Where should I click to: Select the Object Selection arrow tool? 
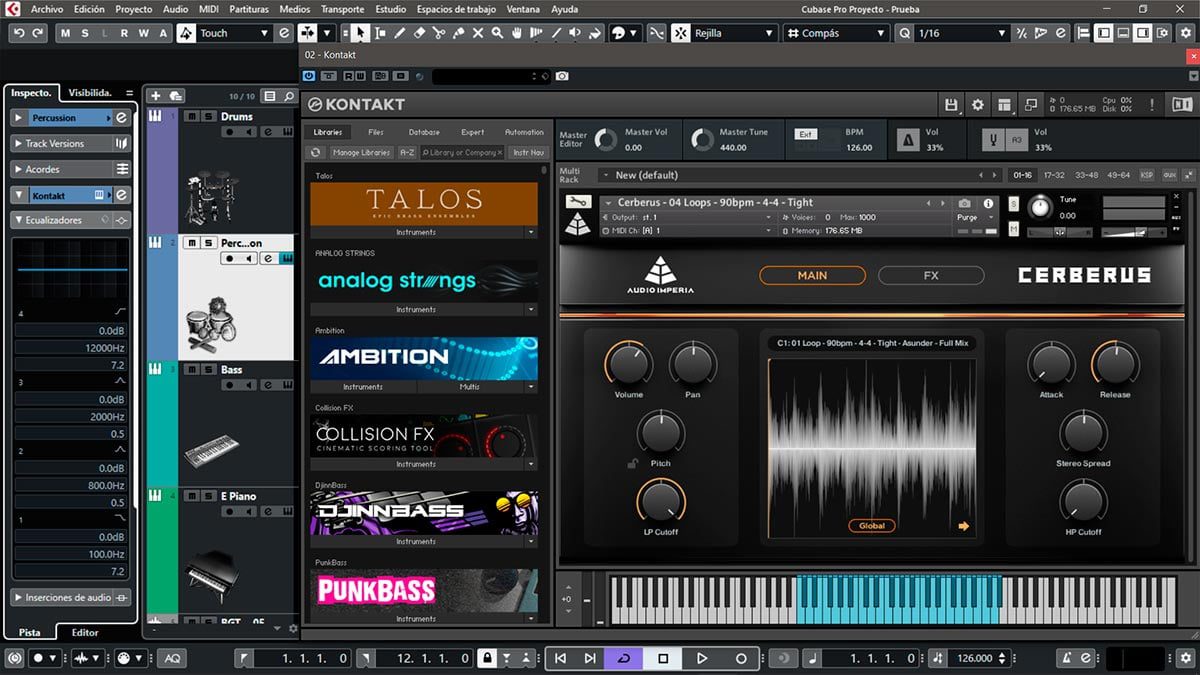(360, 33)
